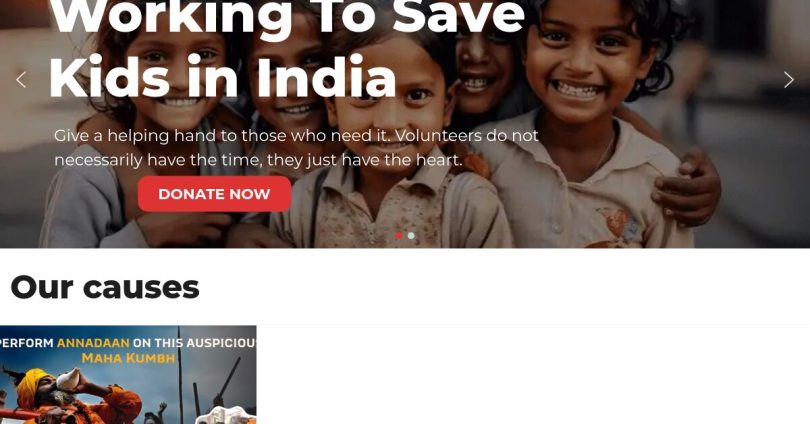Open the Annadaan Maha Kumbh cause card
The image size is (810, 424).
click(128, 374)
